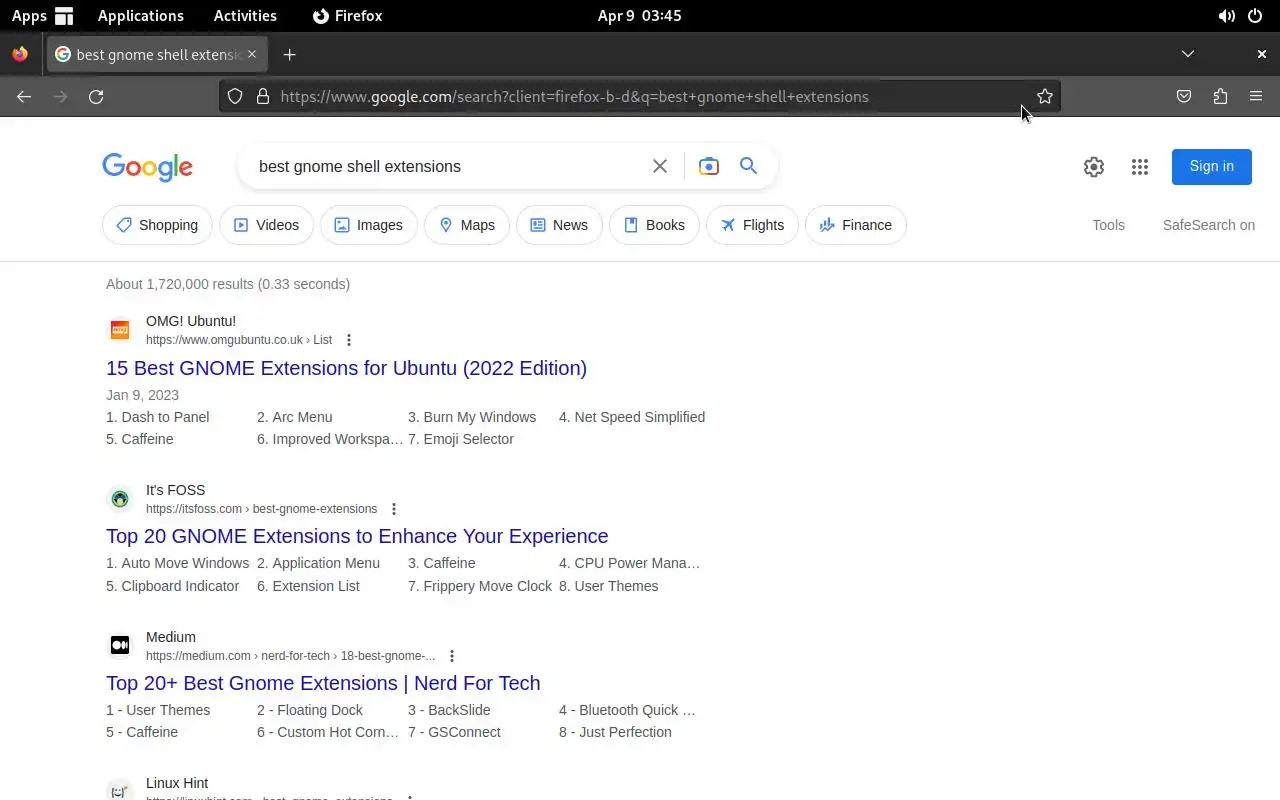1280x800 pixels.
Task: Click the blue Sign in button
Action: point(1212,166)
